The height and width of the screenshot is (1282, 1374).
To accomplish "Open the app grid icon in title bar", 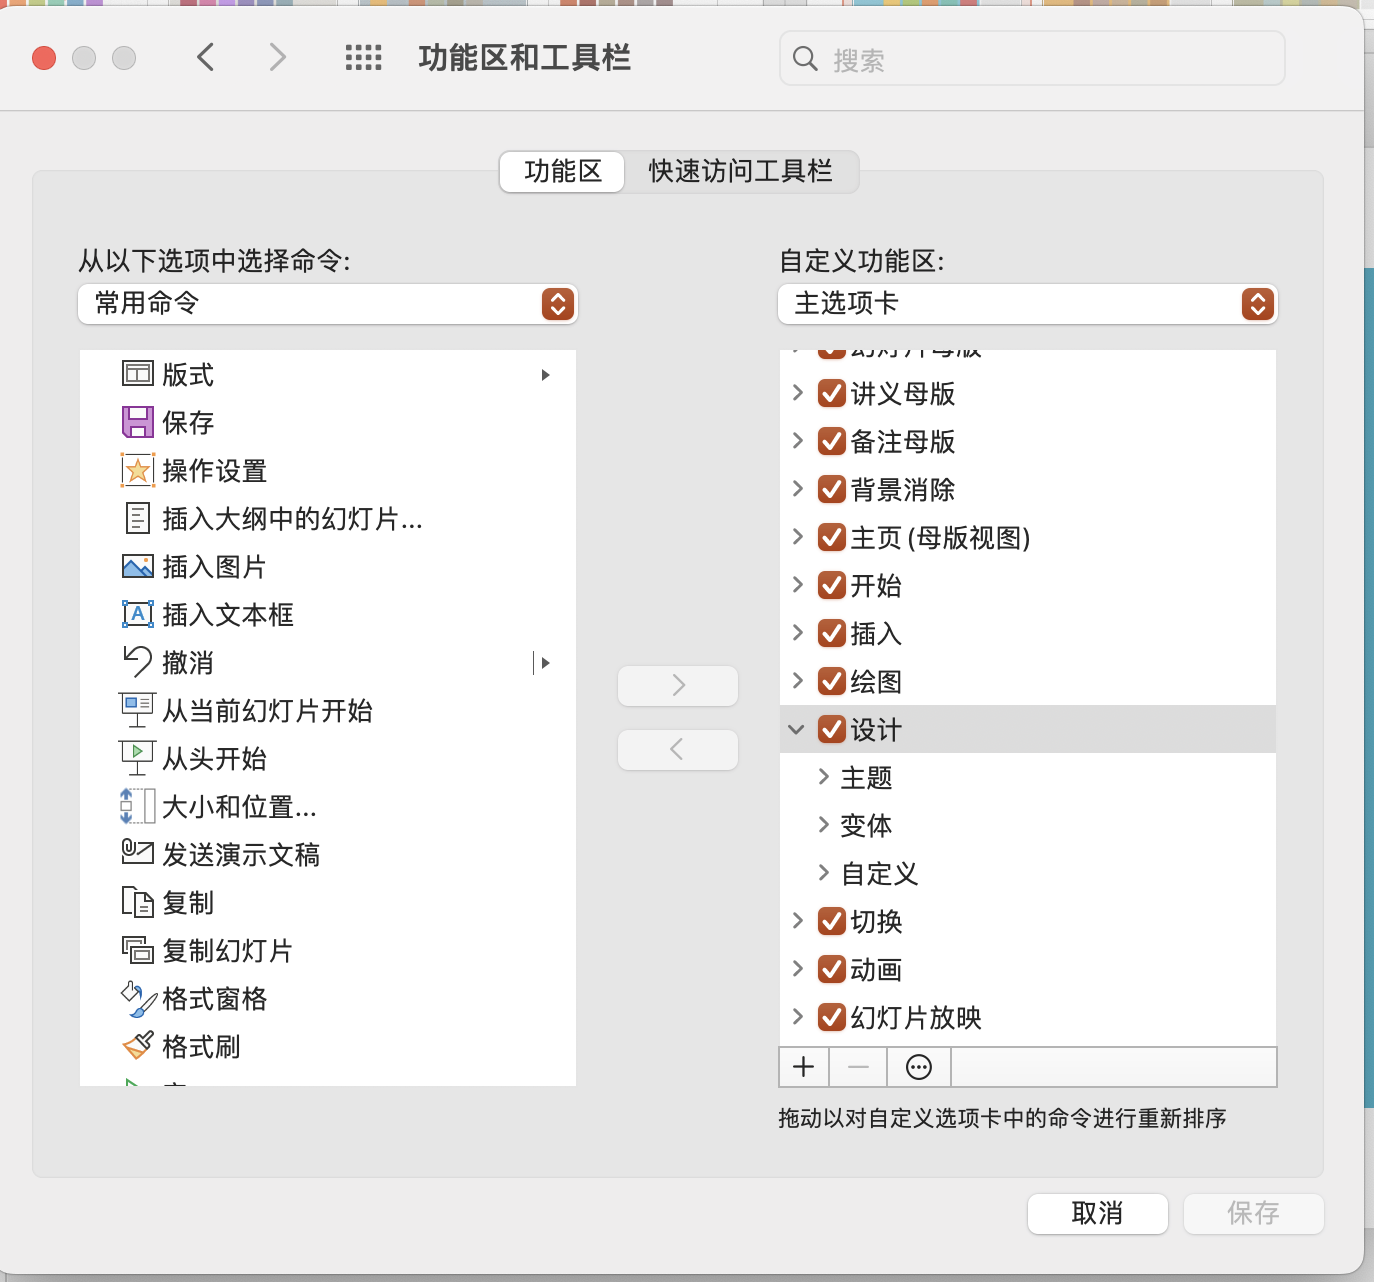I will coord(364,58).
